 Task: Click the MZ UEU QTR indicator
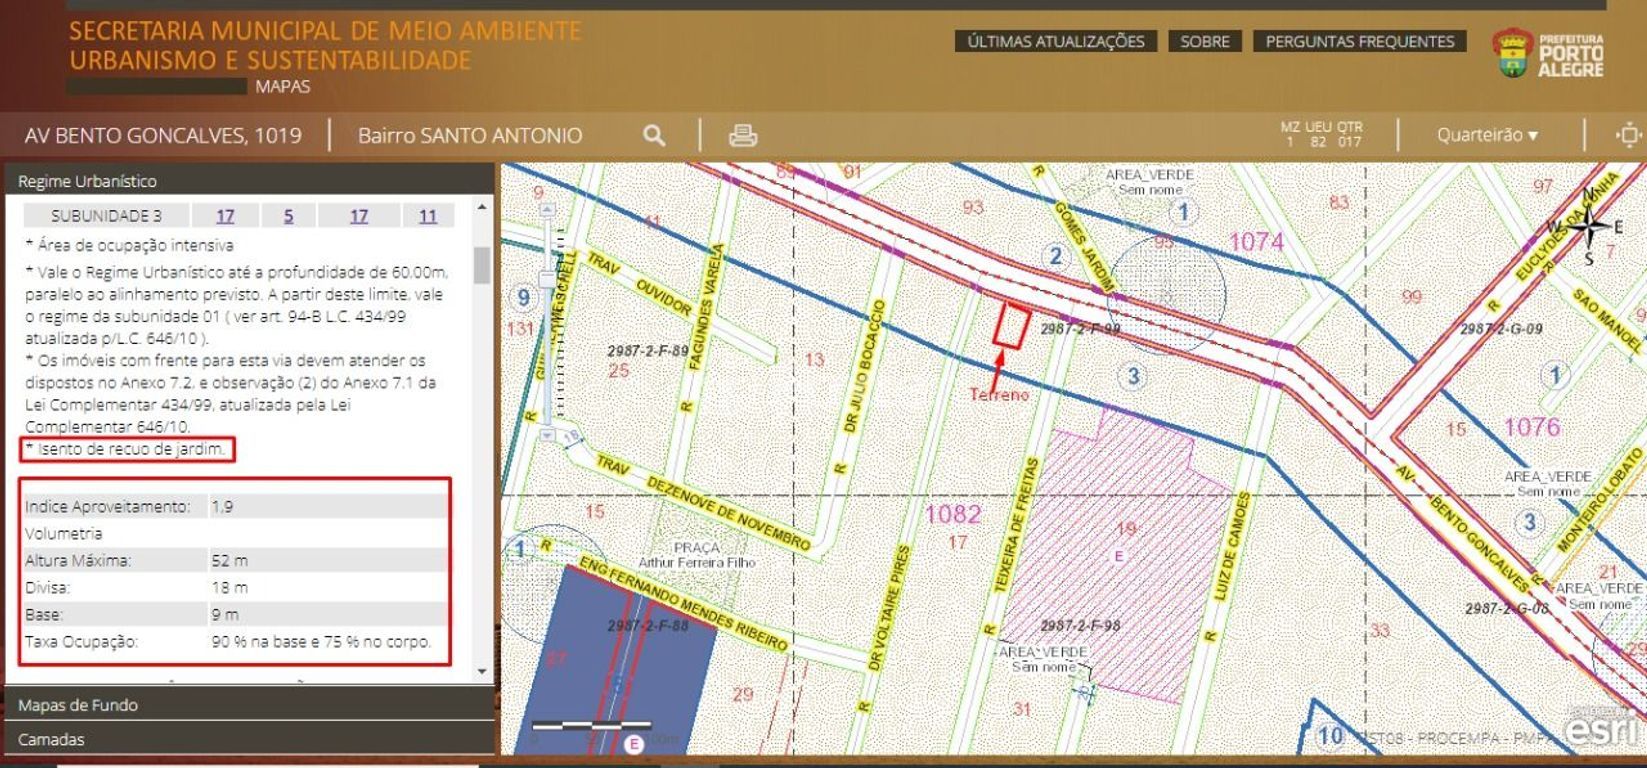[1322, 135]
